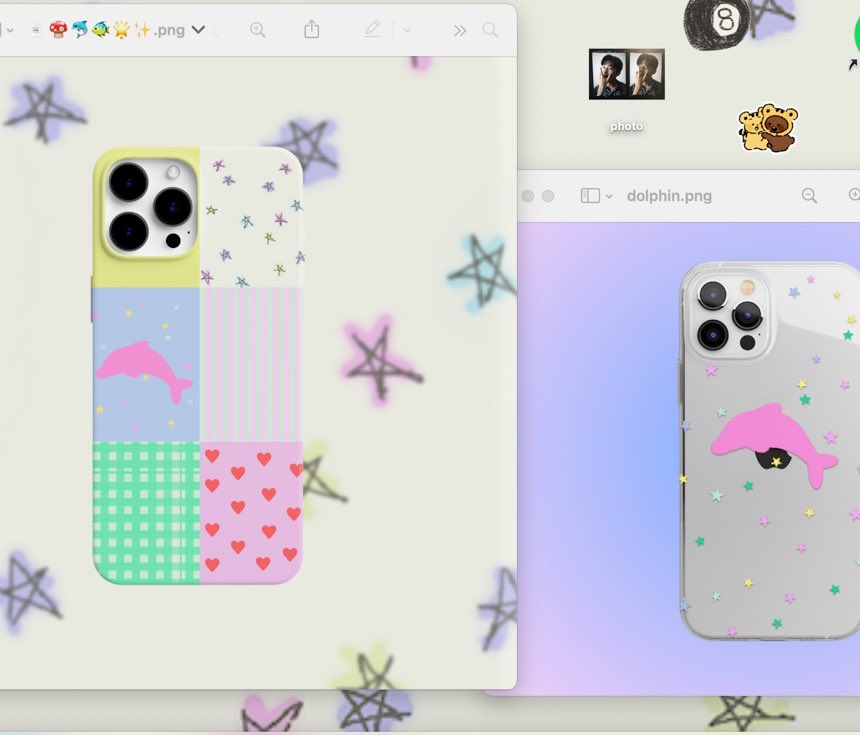Select the 8-ball icon on the desktop
This screenshot has width=860, height=735.
[716, 24]
